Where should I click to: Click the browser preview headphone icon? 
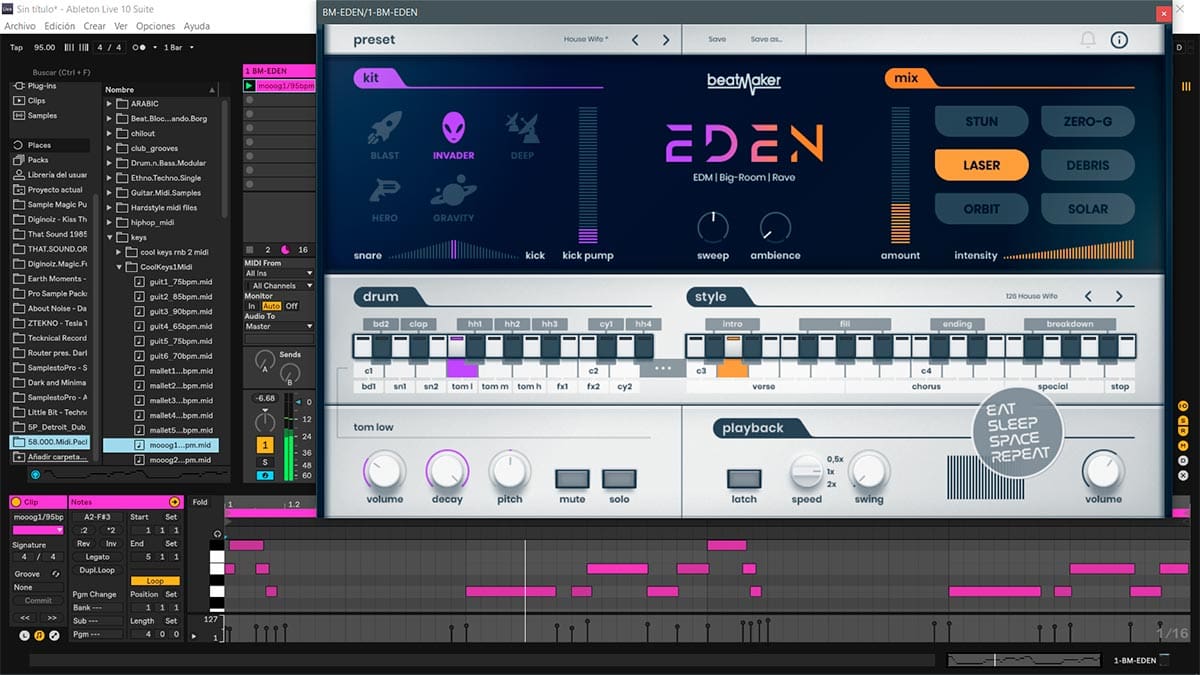point(36,474)
